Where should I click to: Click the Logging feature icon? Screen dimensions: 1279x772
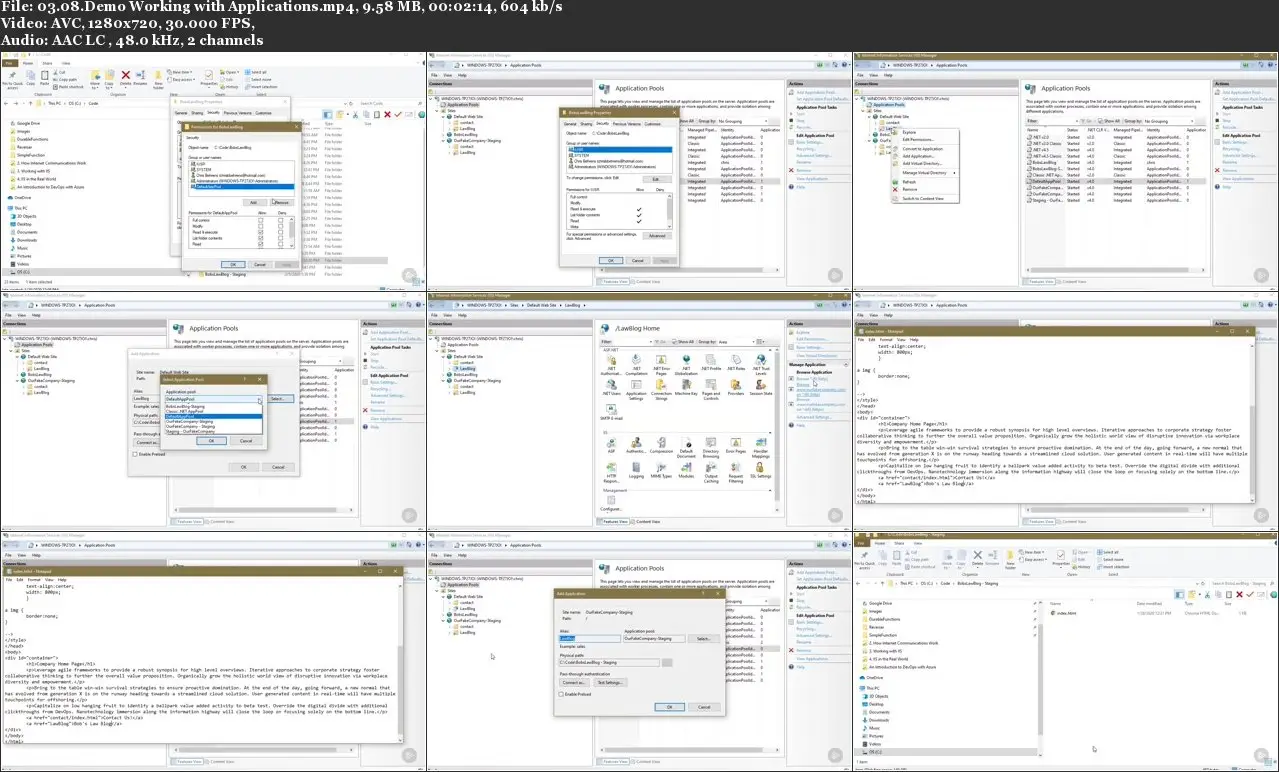[636, 472]
